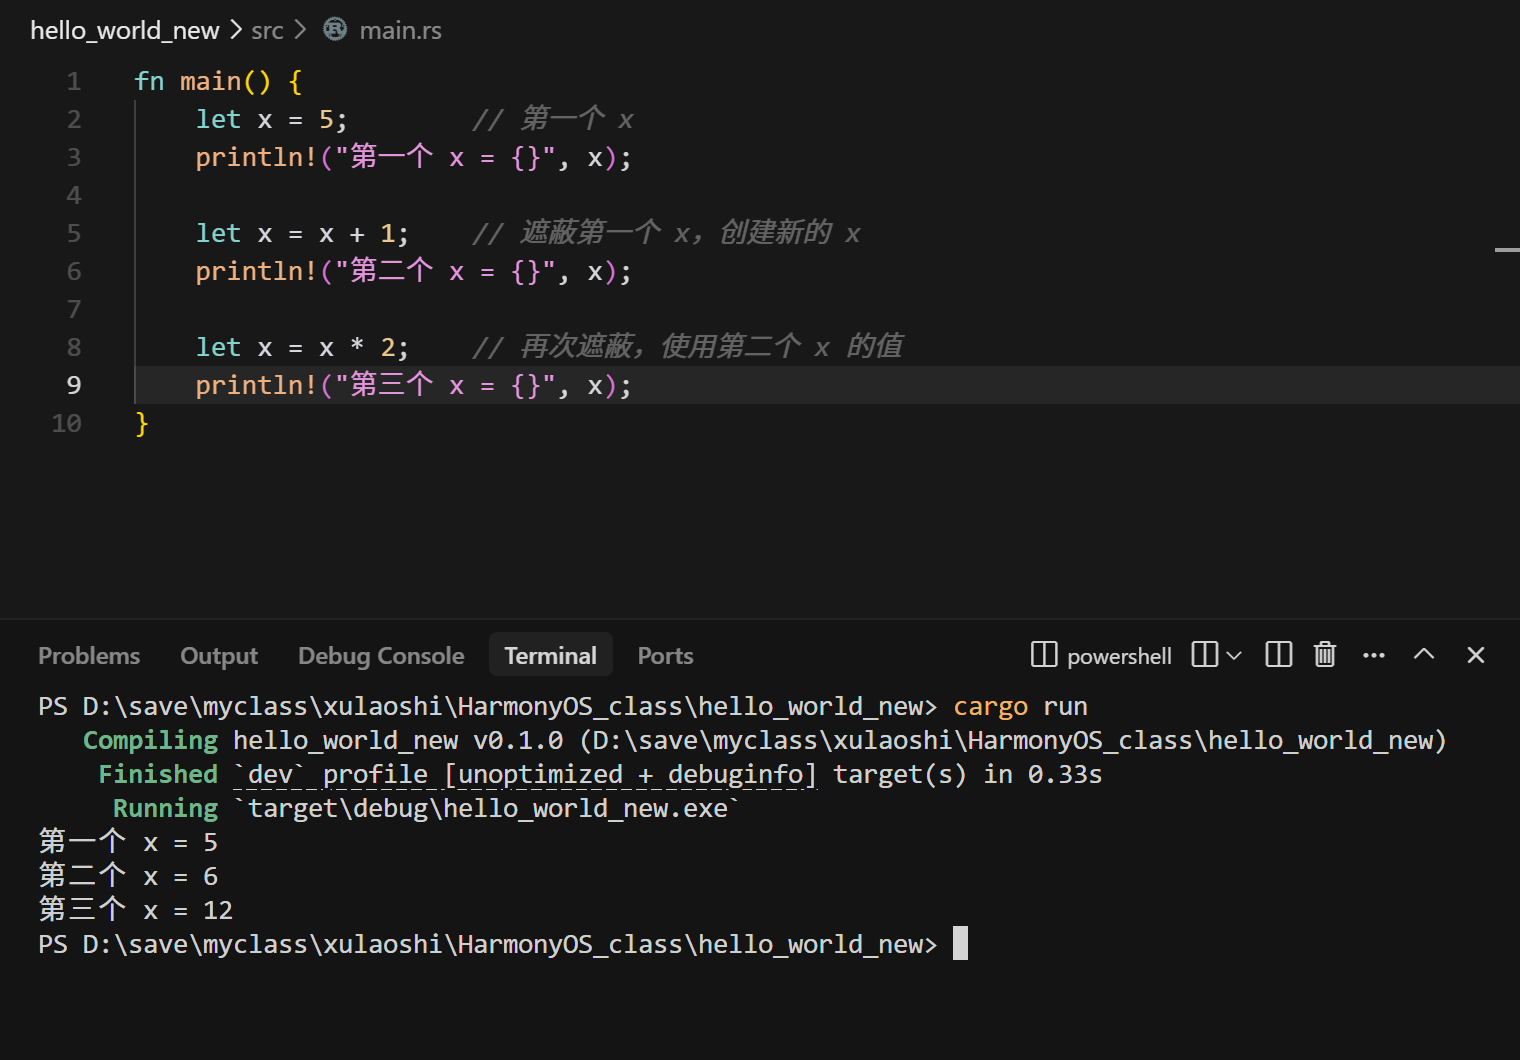This screenshot has height=1060, width=1520.
Task: Click the powershell terminal icon
Action: coord(1044,654)
